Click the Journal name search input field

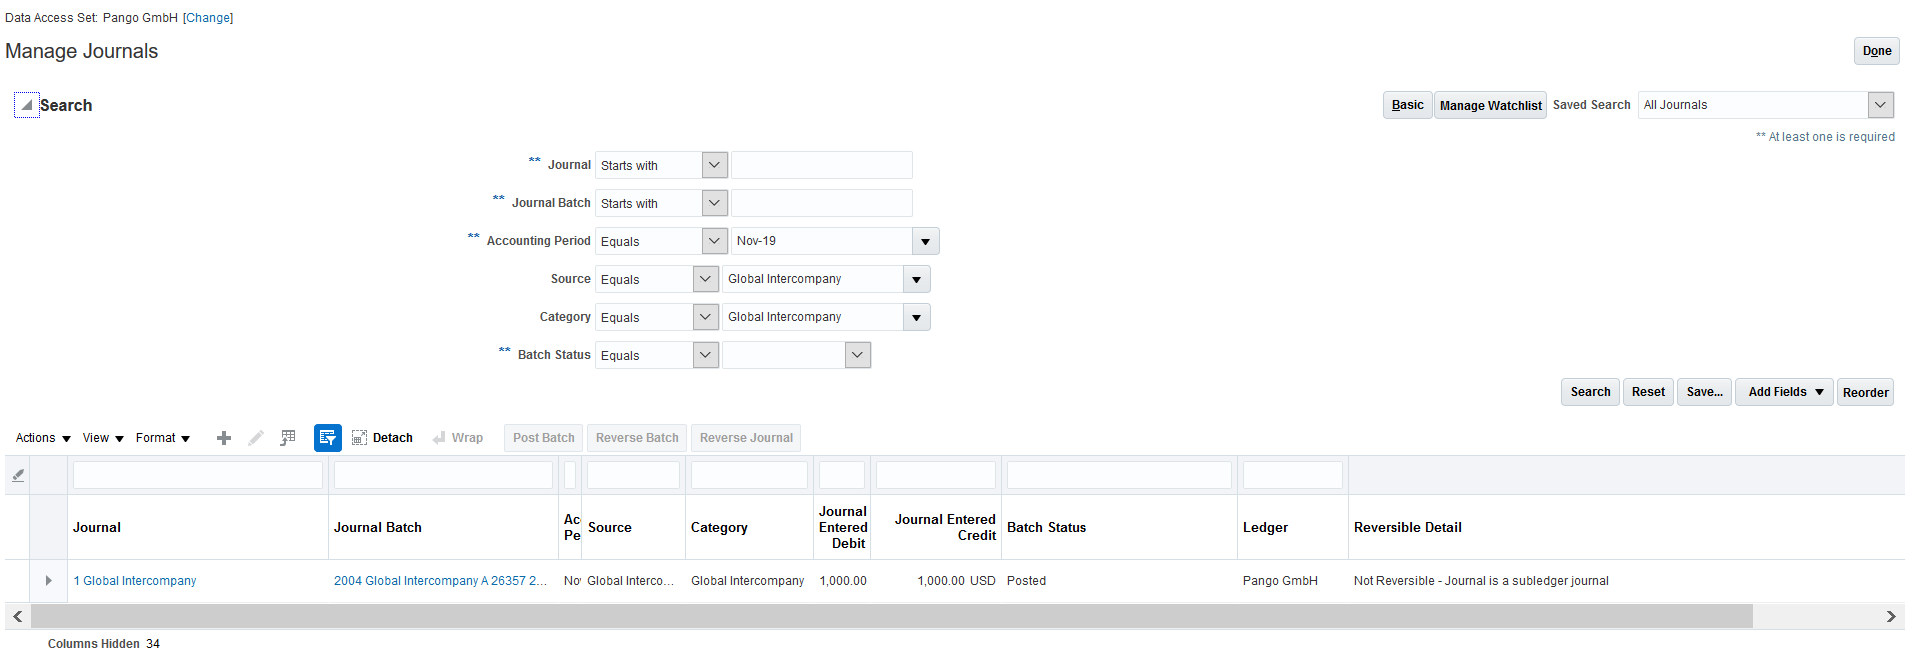(x=821, y=165)
